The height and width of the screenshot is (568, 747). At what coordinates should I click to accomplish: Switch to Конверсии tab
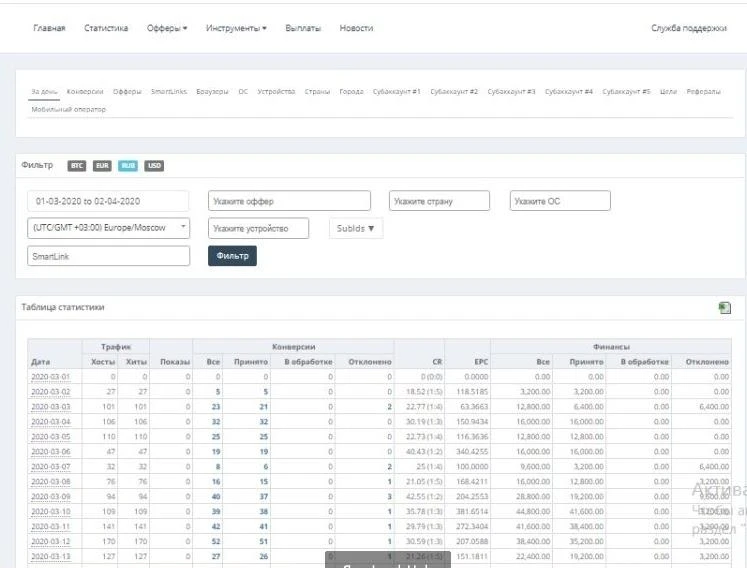tap(85, 91)
